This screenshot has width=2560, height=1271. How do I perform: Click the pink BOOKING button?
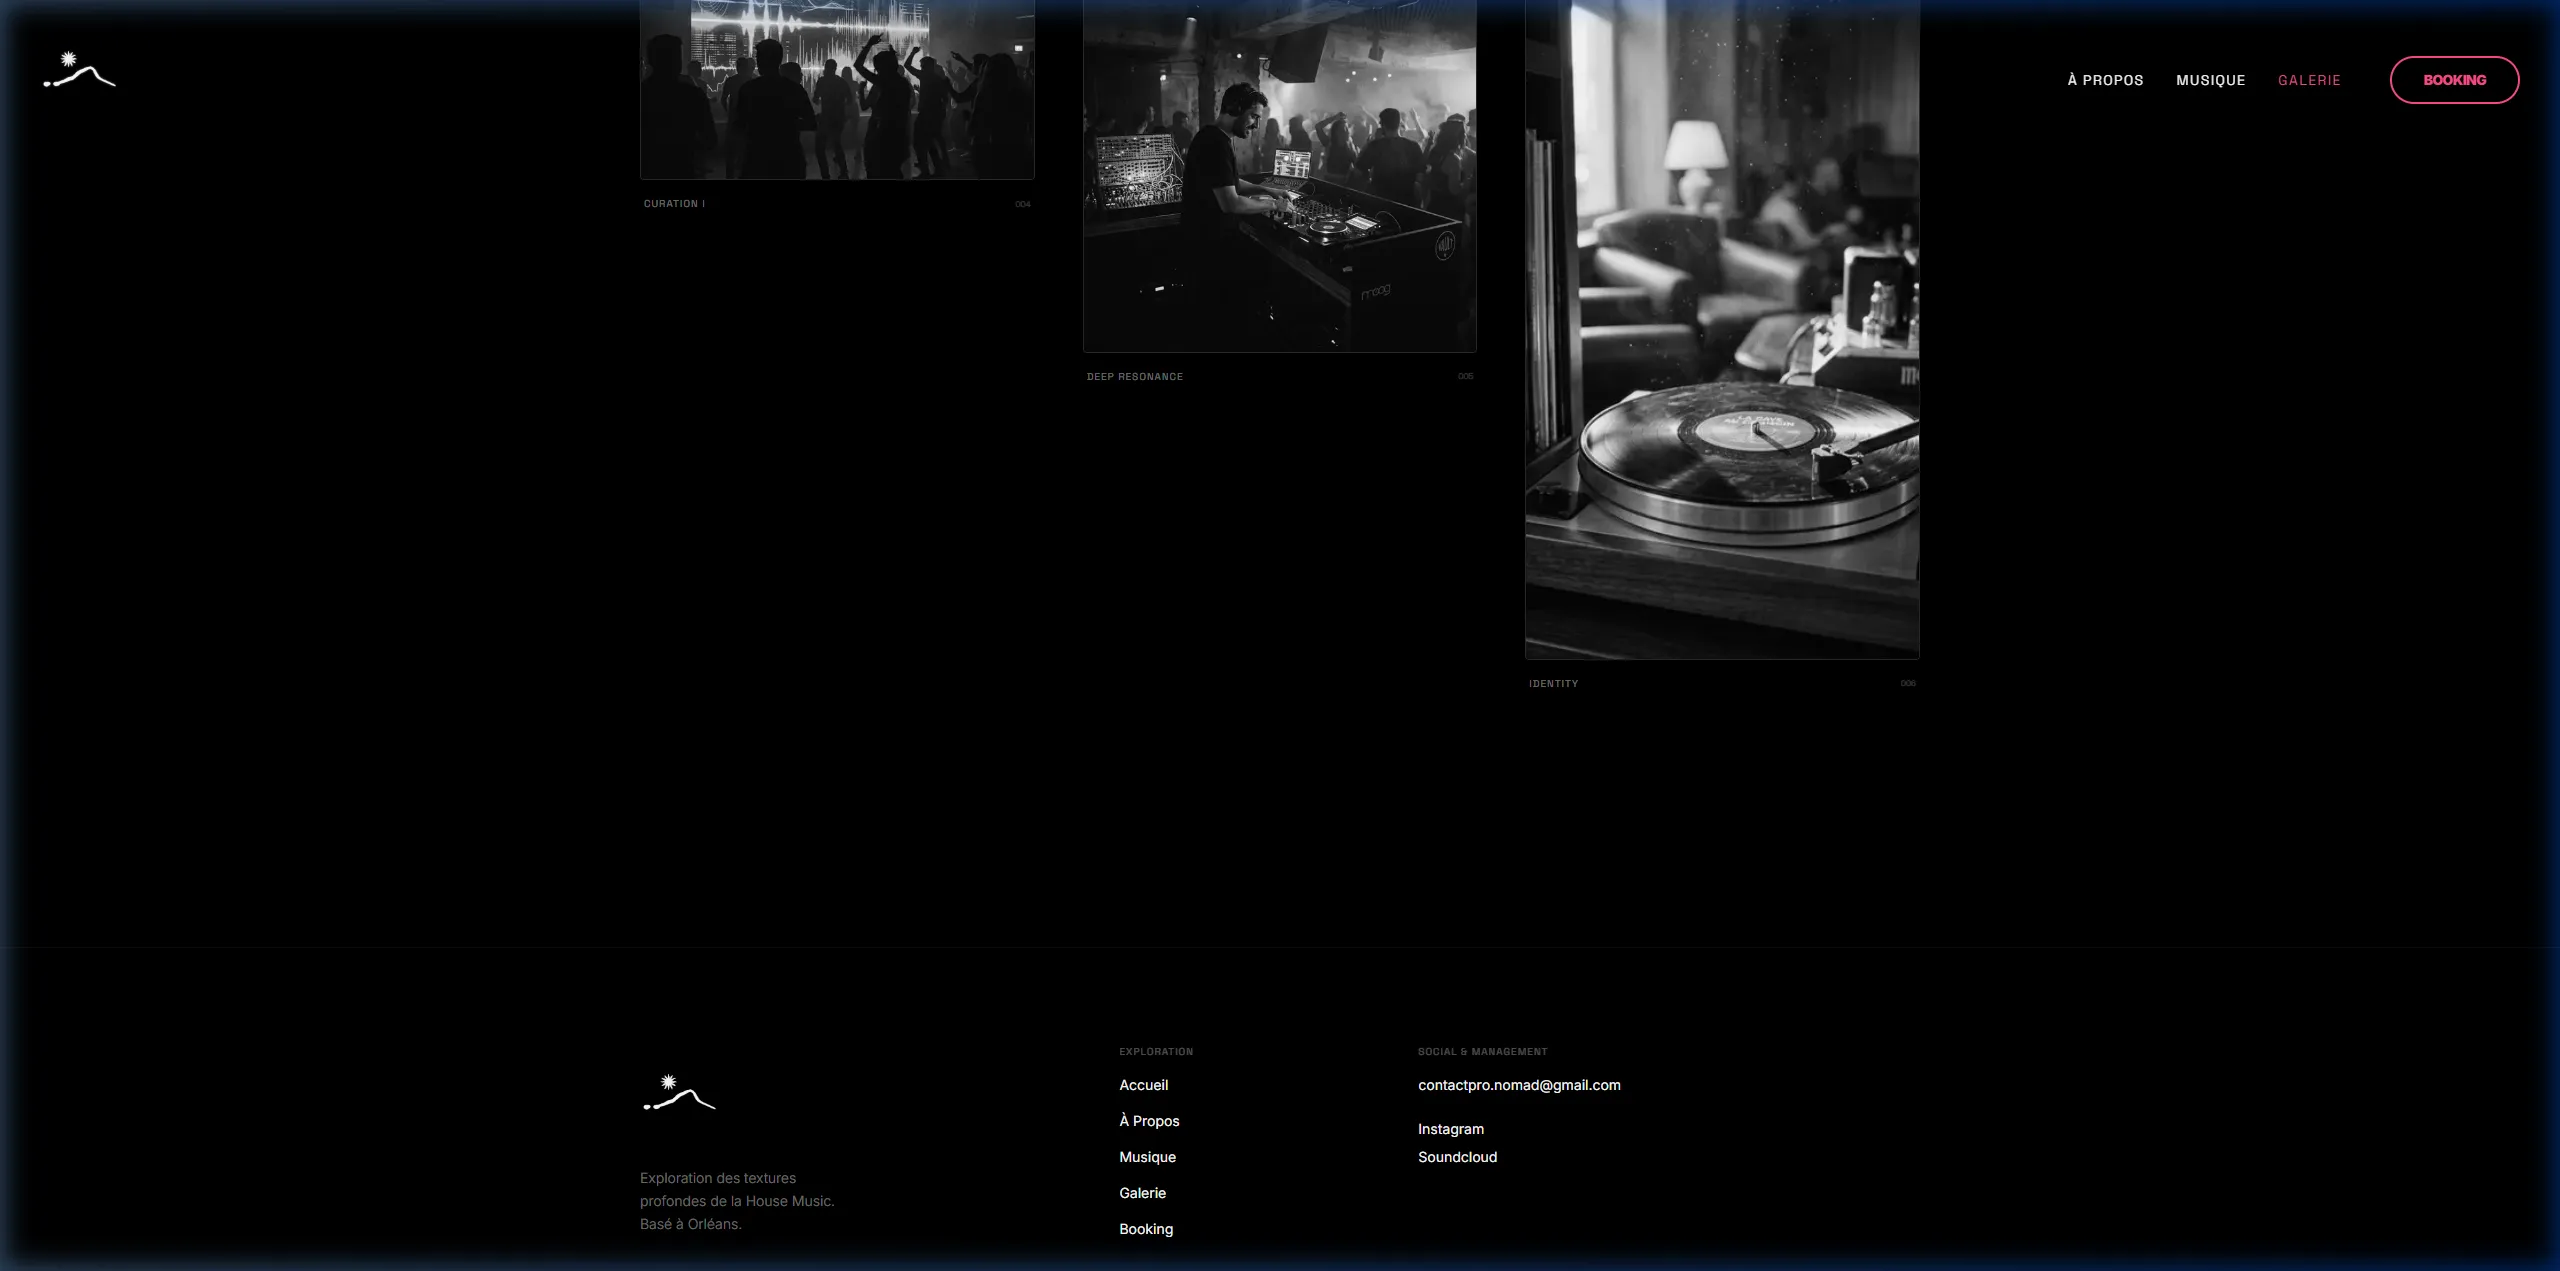point(2454,80)
